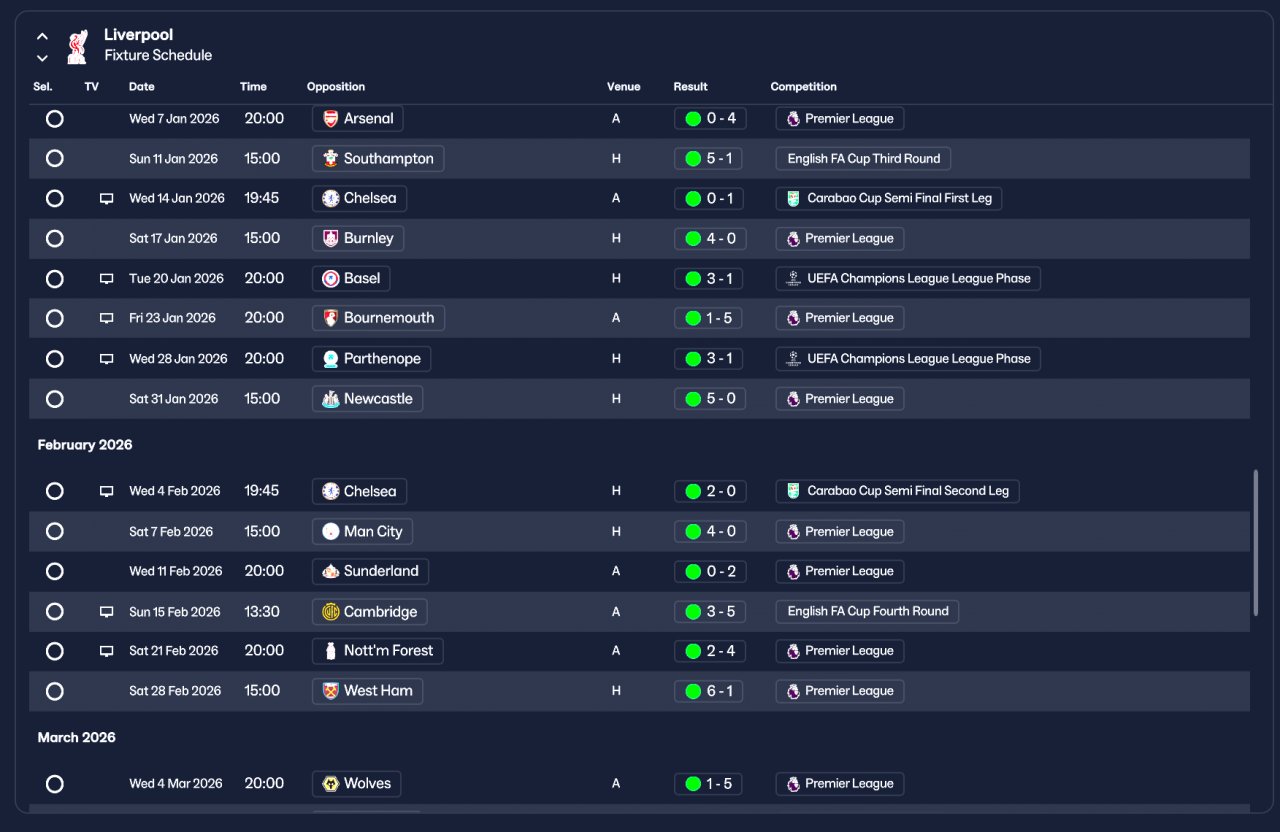Select the radio button for Arsenal fixture
Screen dimensions: 1280x832
click(x=55, y=119)
